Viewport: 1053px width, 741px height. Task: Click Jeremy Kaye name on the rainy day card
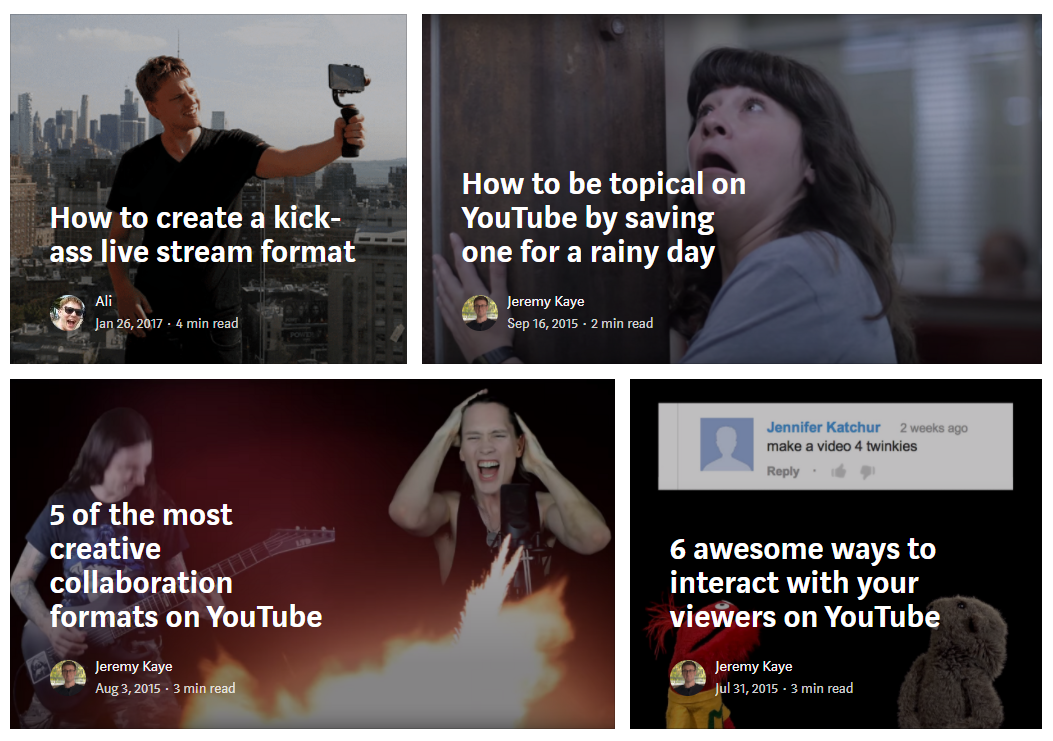pos(545,302)
